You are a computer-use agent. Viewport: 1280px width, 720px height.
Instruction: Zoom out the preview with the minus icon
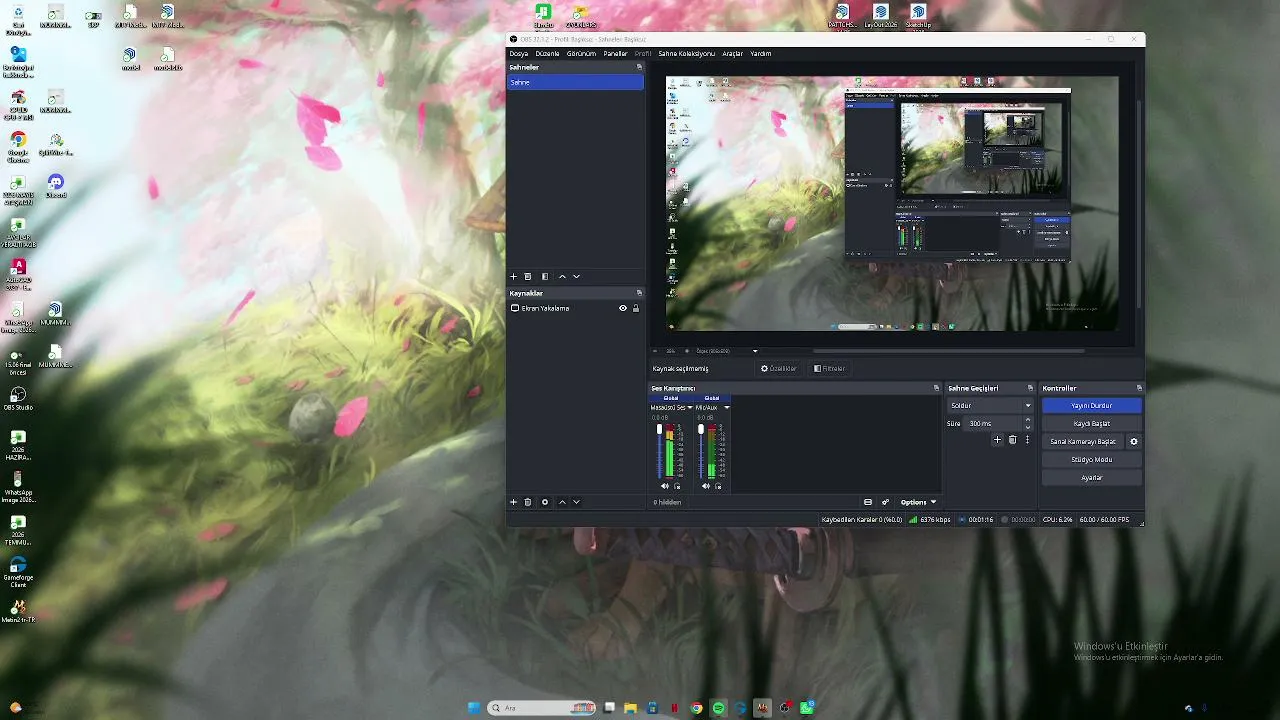click(656, 351)
